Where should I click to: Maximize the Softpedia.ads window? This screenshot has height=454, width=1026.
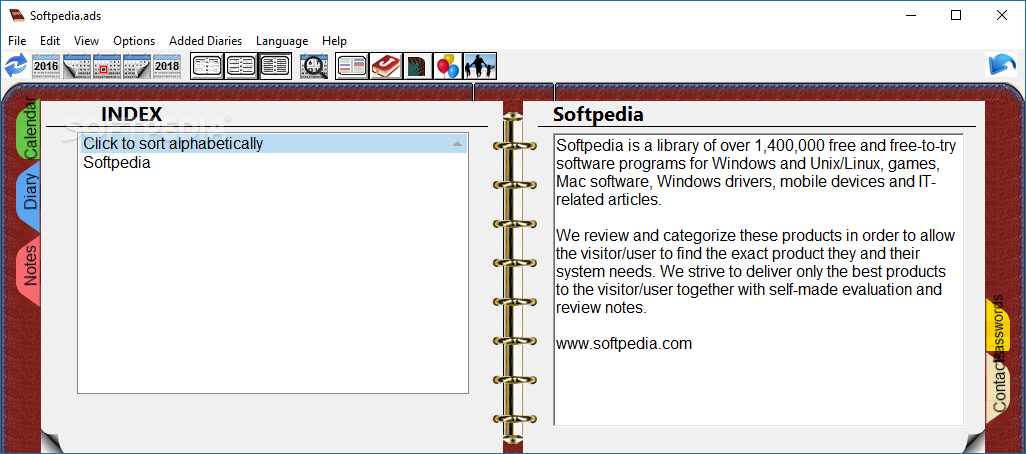(956, 16)
